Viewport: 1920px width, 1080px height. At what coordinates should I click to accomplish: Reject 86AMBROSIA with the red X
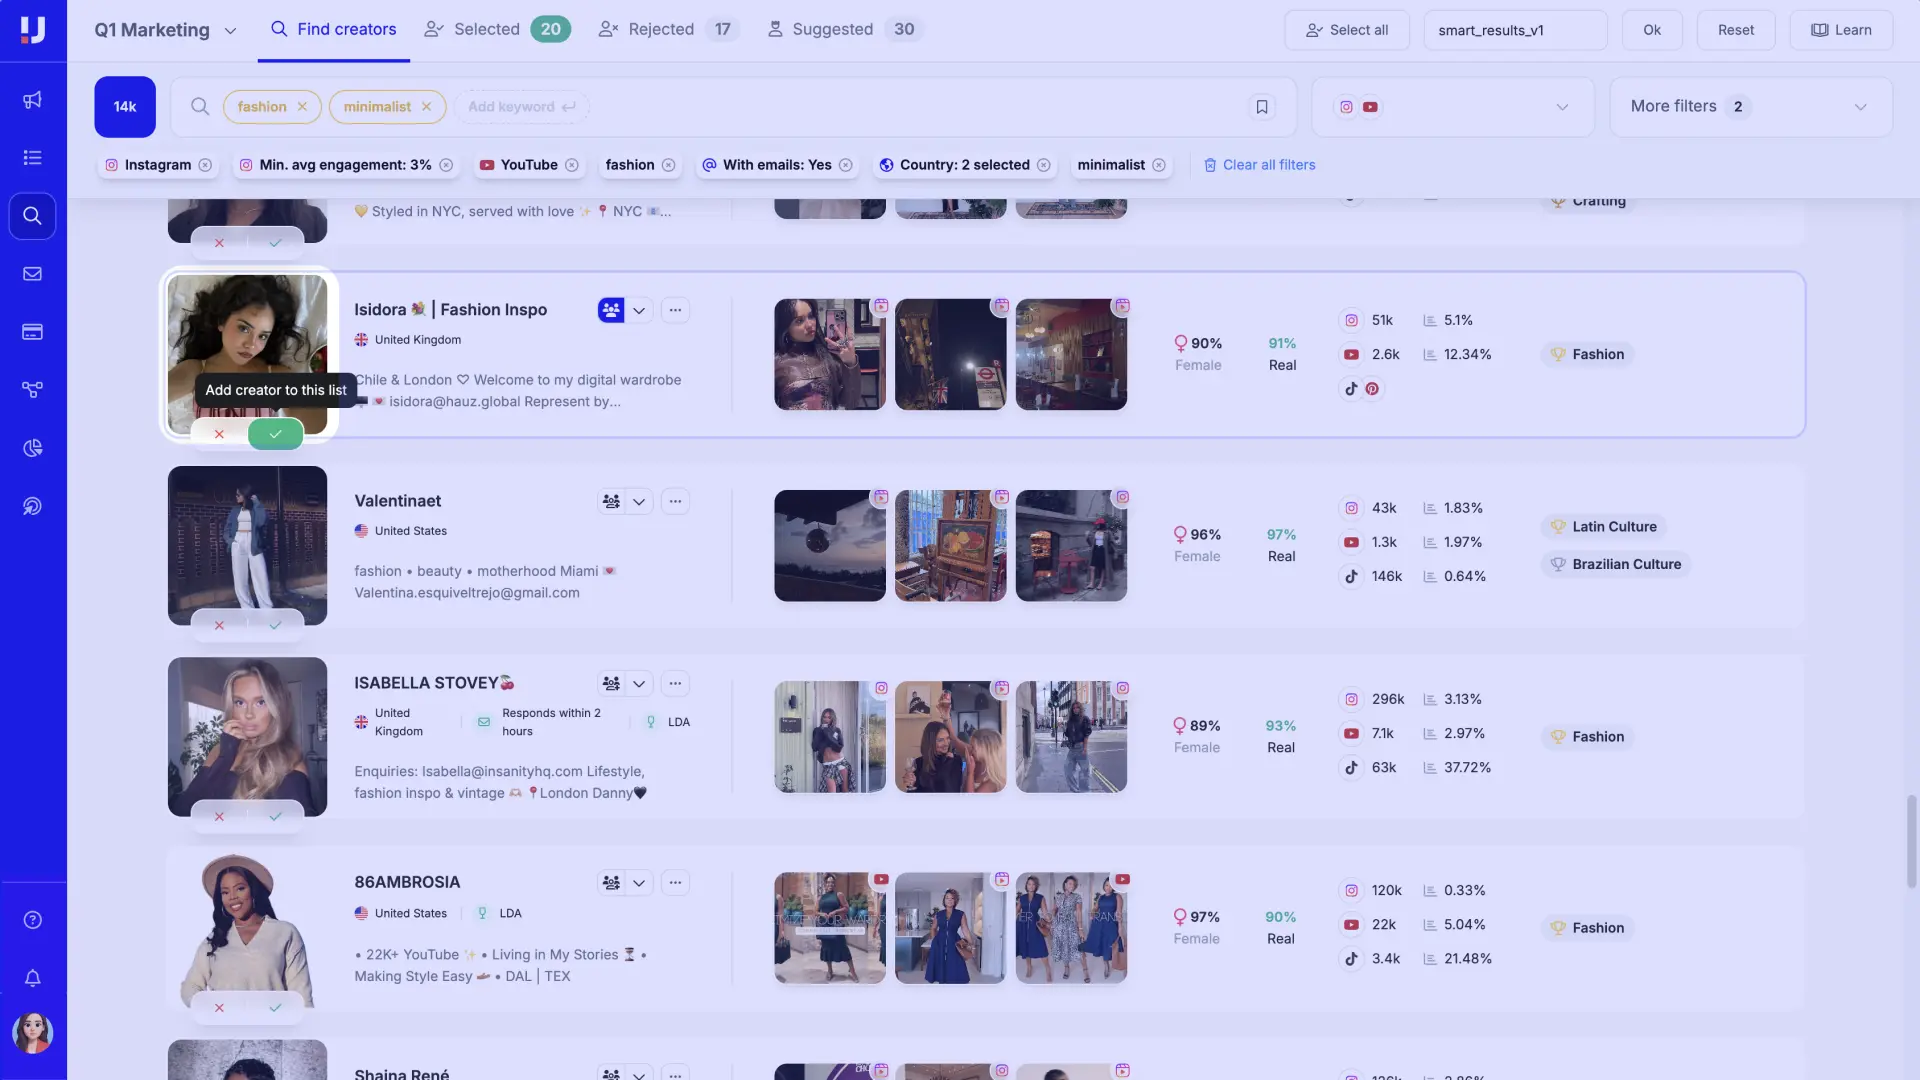219,1007
